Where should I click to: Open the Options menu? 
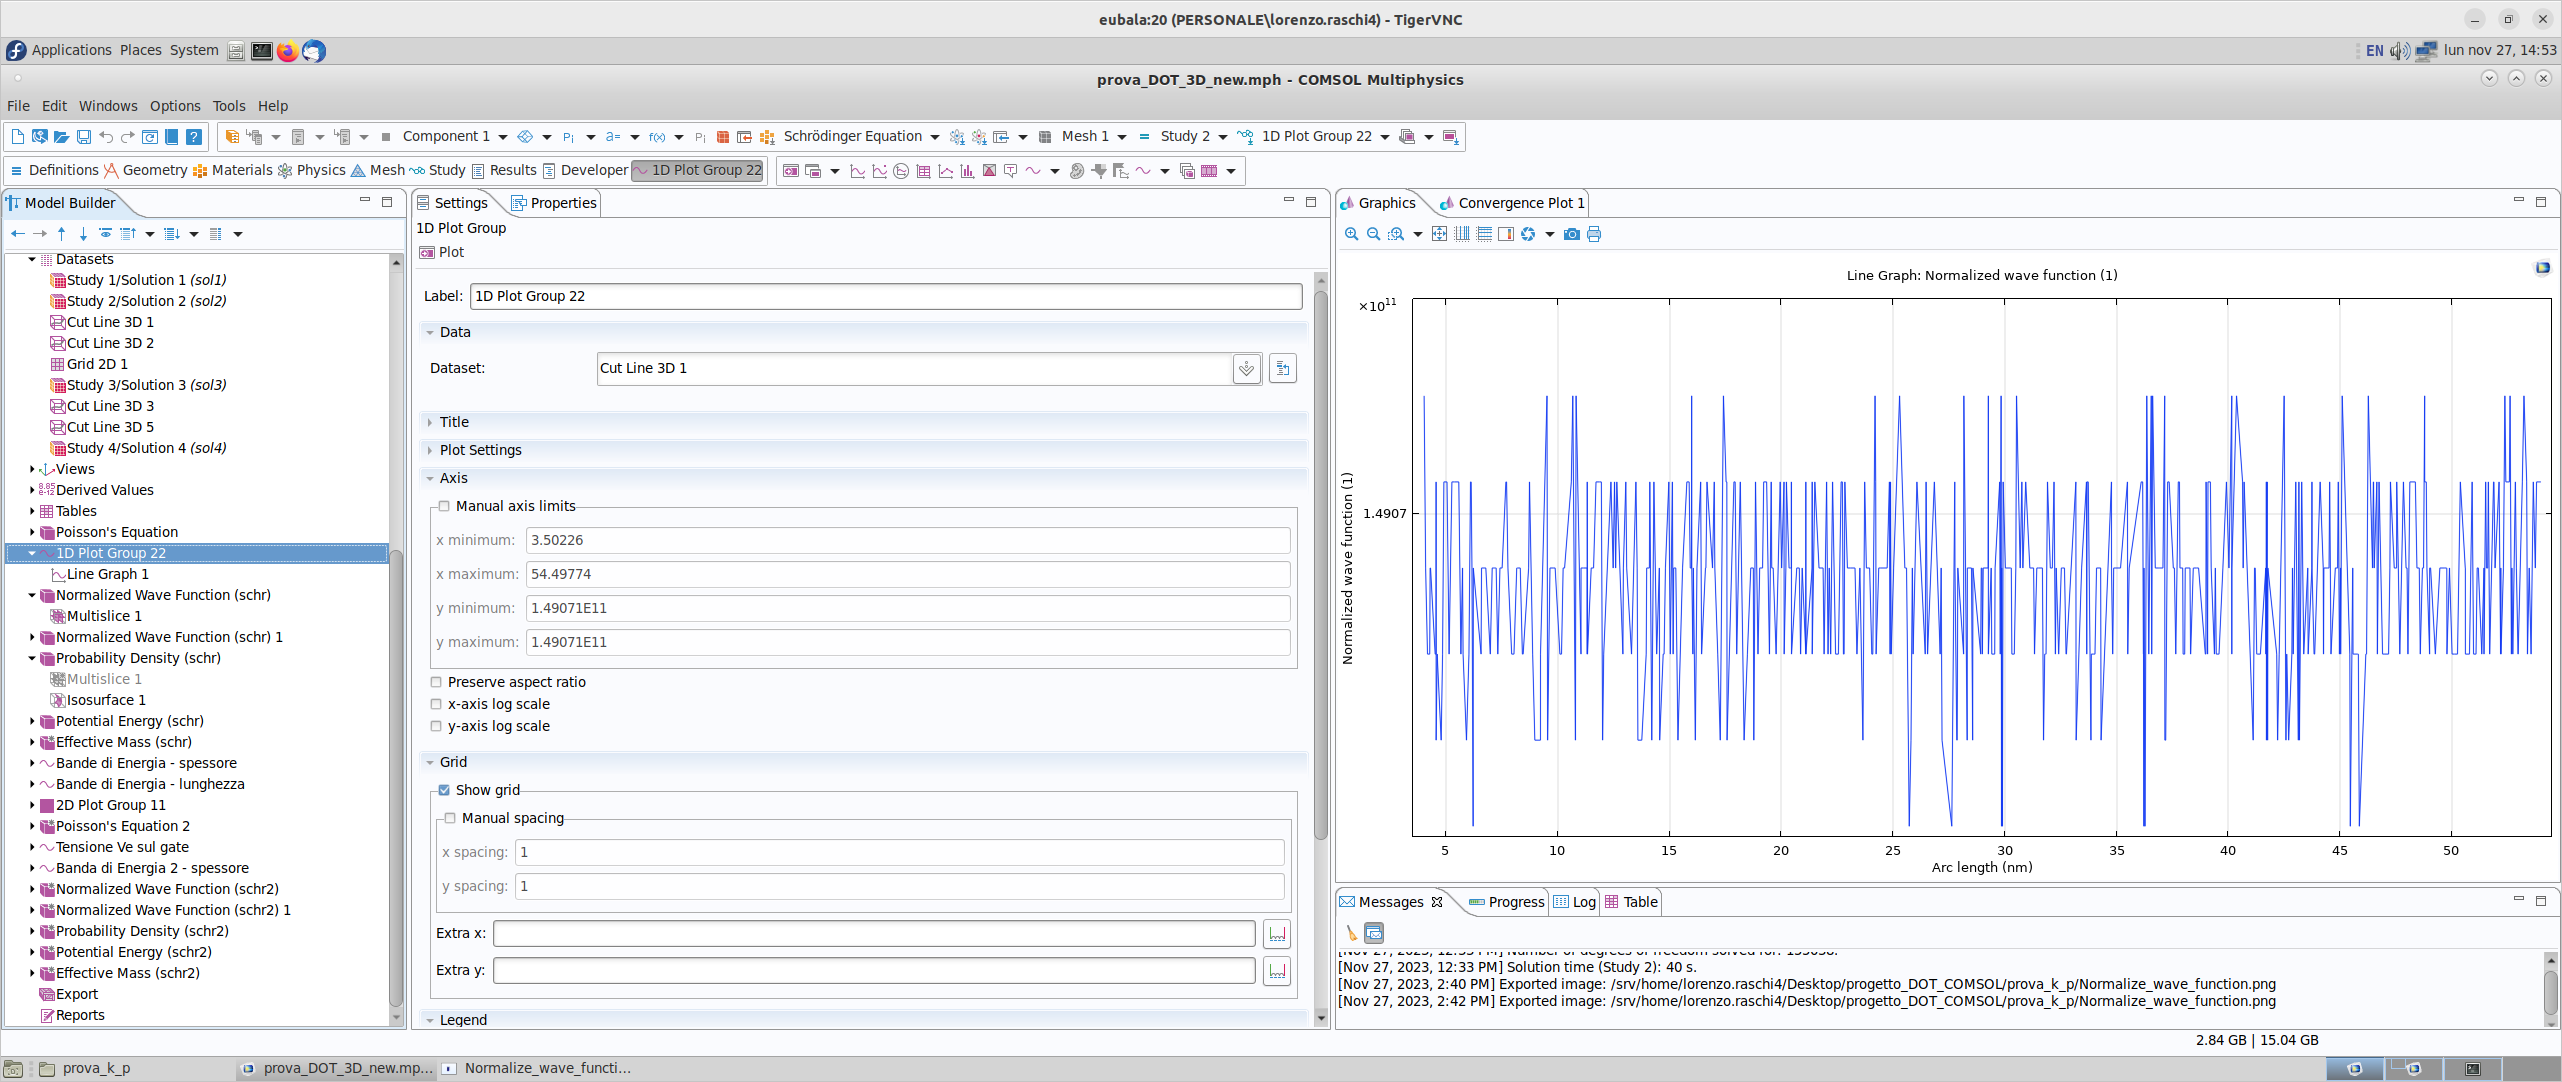click(x=175, y=106)
